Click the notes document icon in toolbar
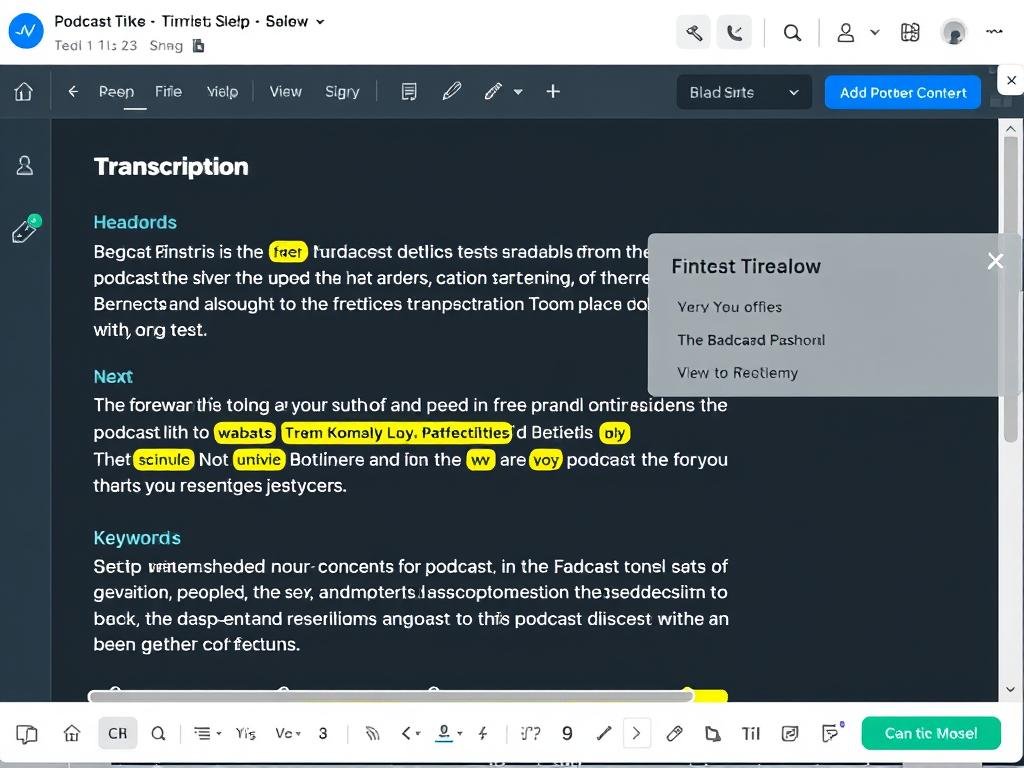 [409, 91]
